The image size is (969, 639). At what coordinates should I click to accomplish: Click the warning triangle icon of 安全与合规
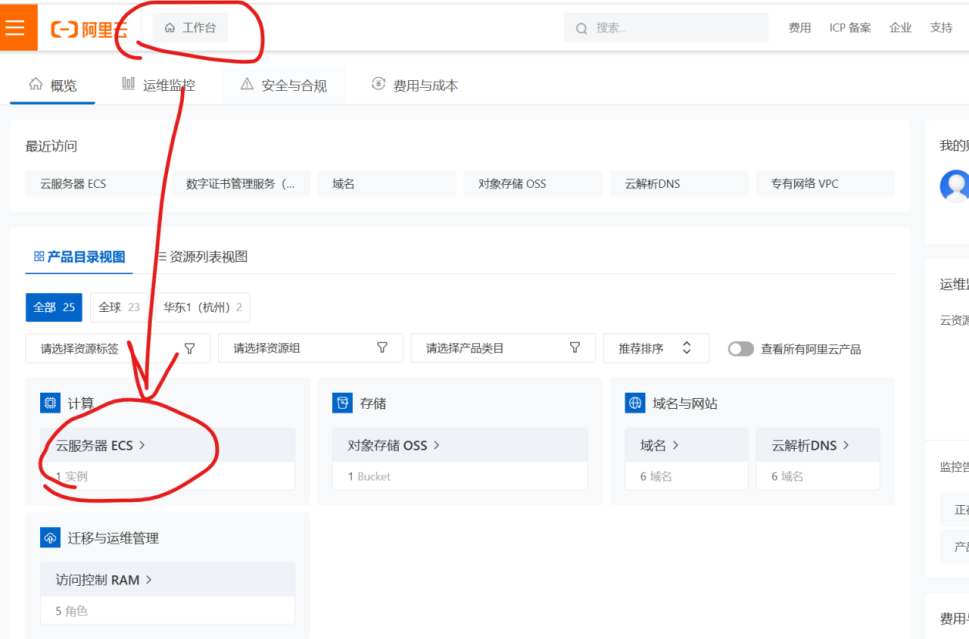[x=247, y=84]
